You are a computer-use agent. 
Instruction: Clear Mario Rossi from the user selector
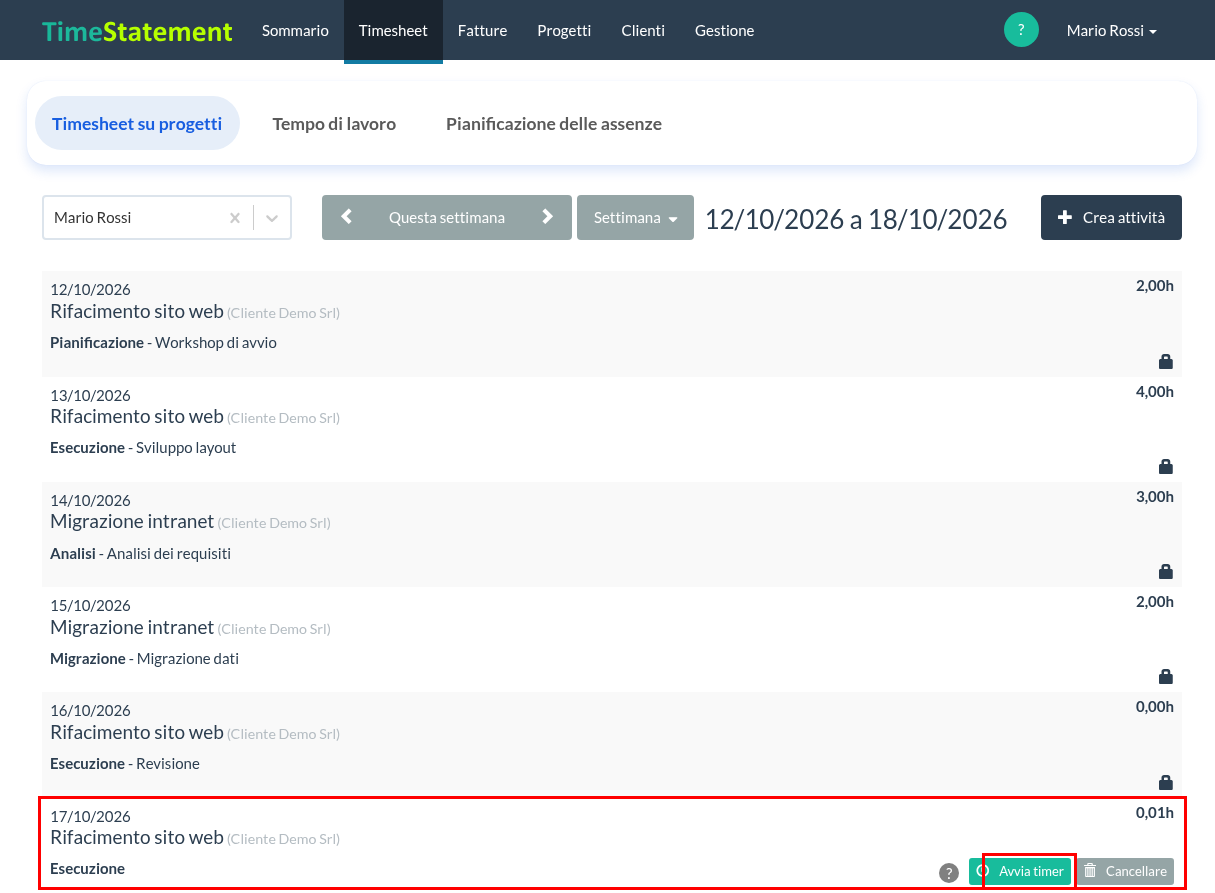(x=235, y=218)
